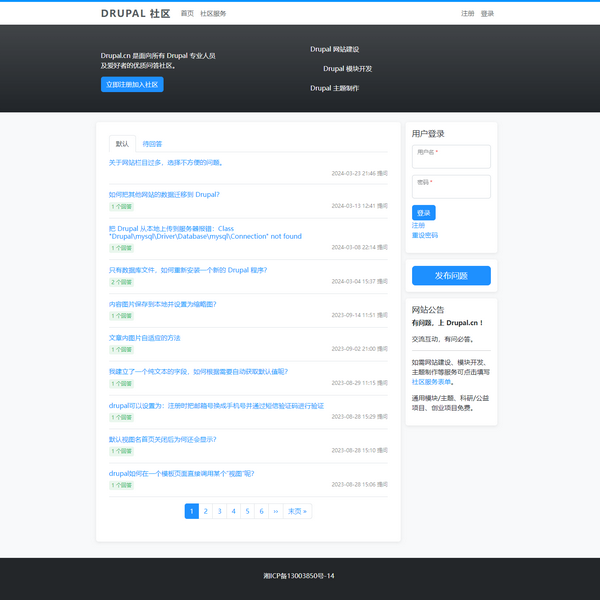Focus the 用户名 input field

pyautogui.click(x=450, y=157)
